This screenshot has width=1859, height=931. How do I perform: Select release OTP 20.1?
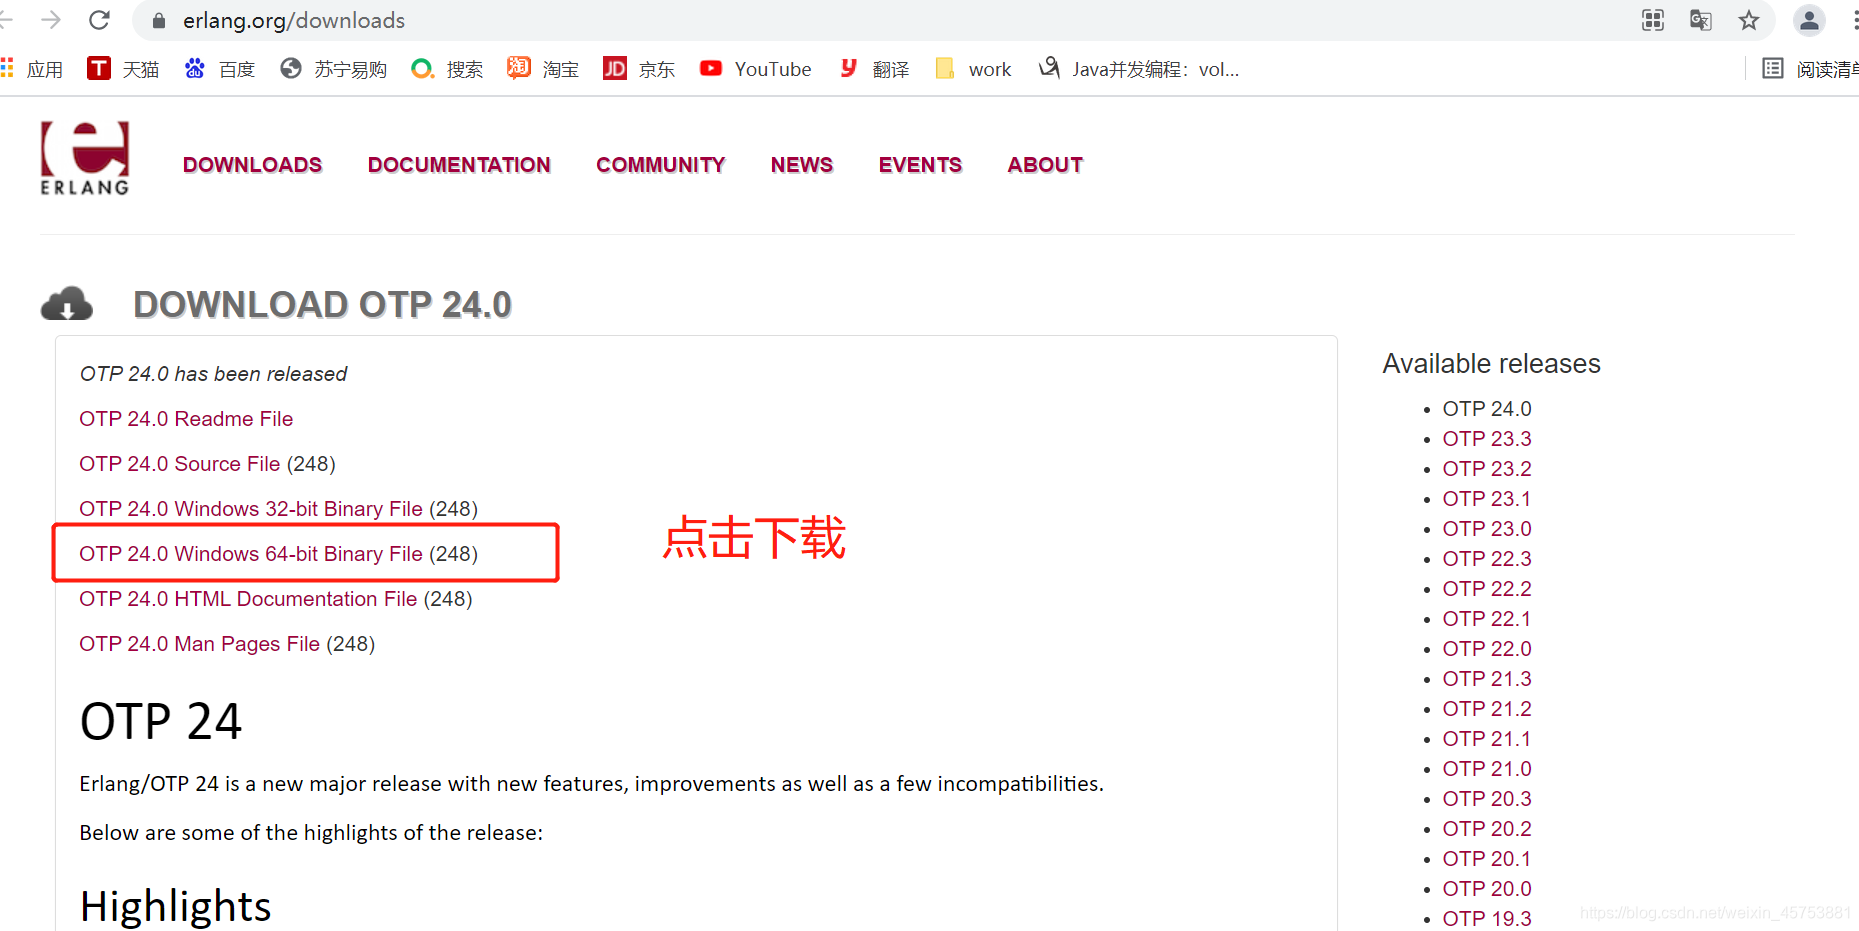[1487, 859]
